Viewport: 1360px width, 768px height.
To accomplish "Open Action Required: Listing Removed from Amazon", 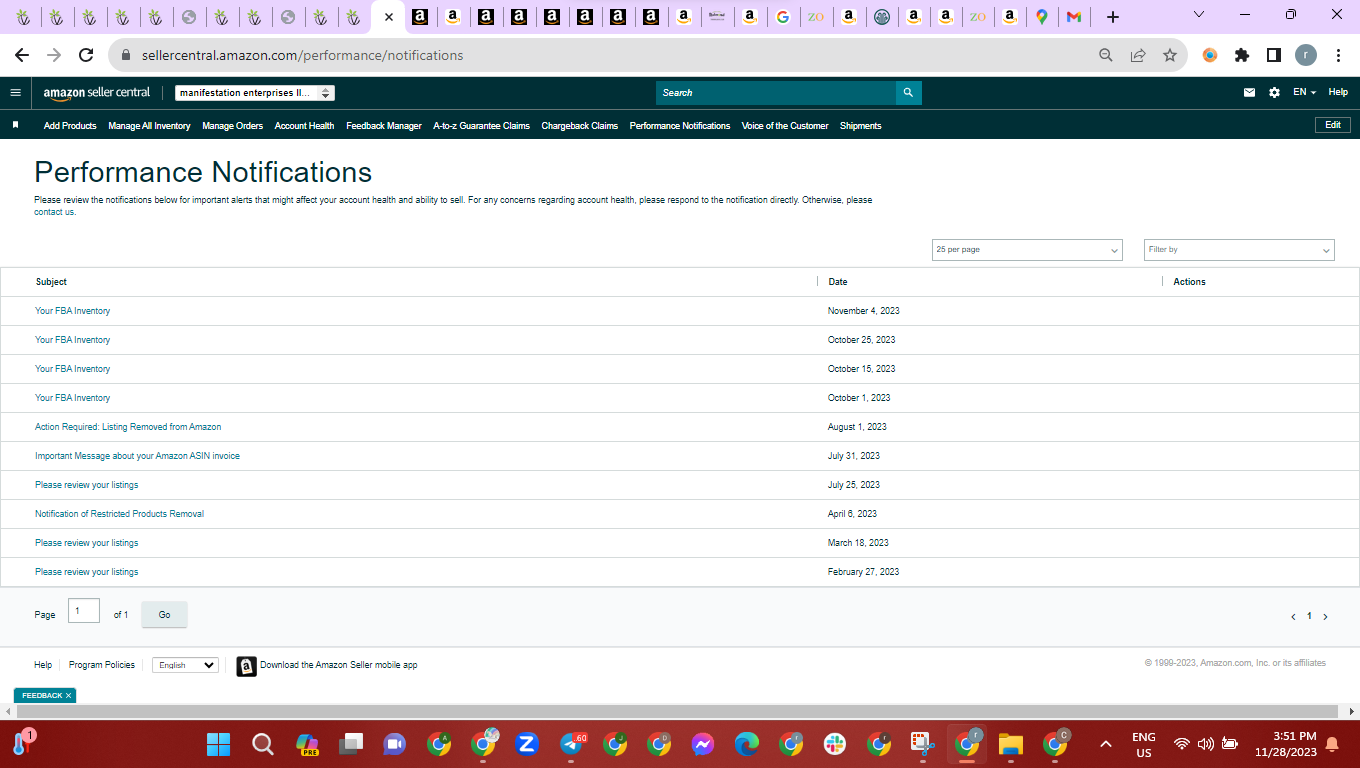I will pos(128,427).
